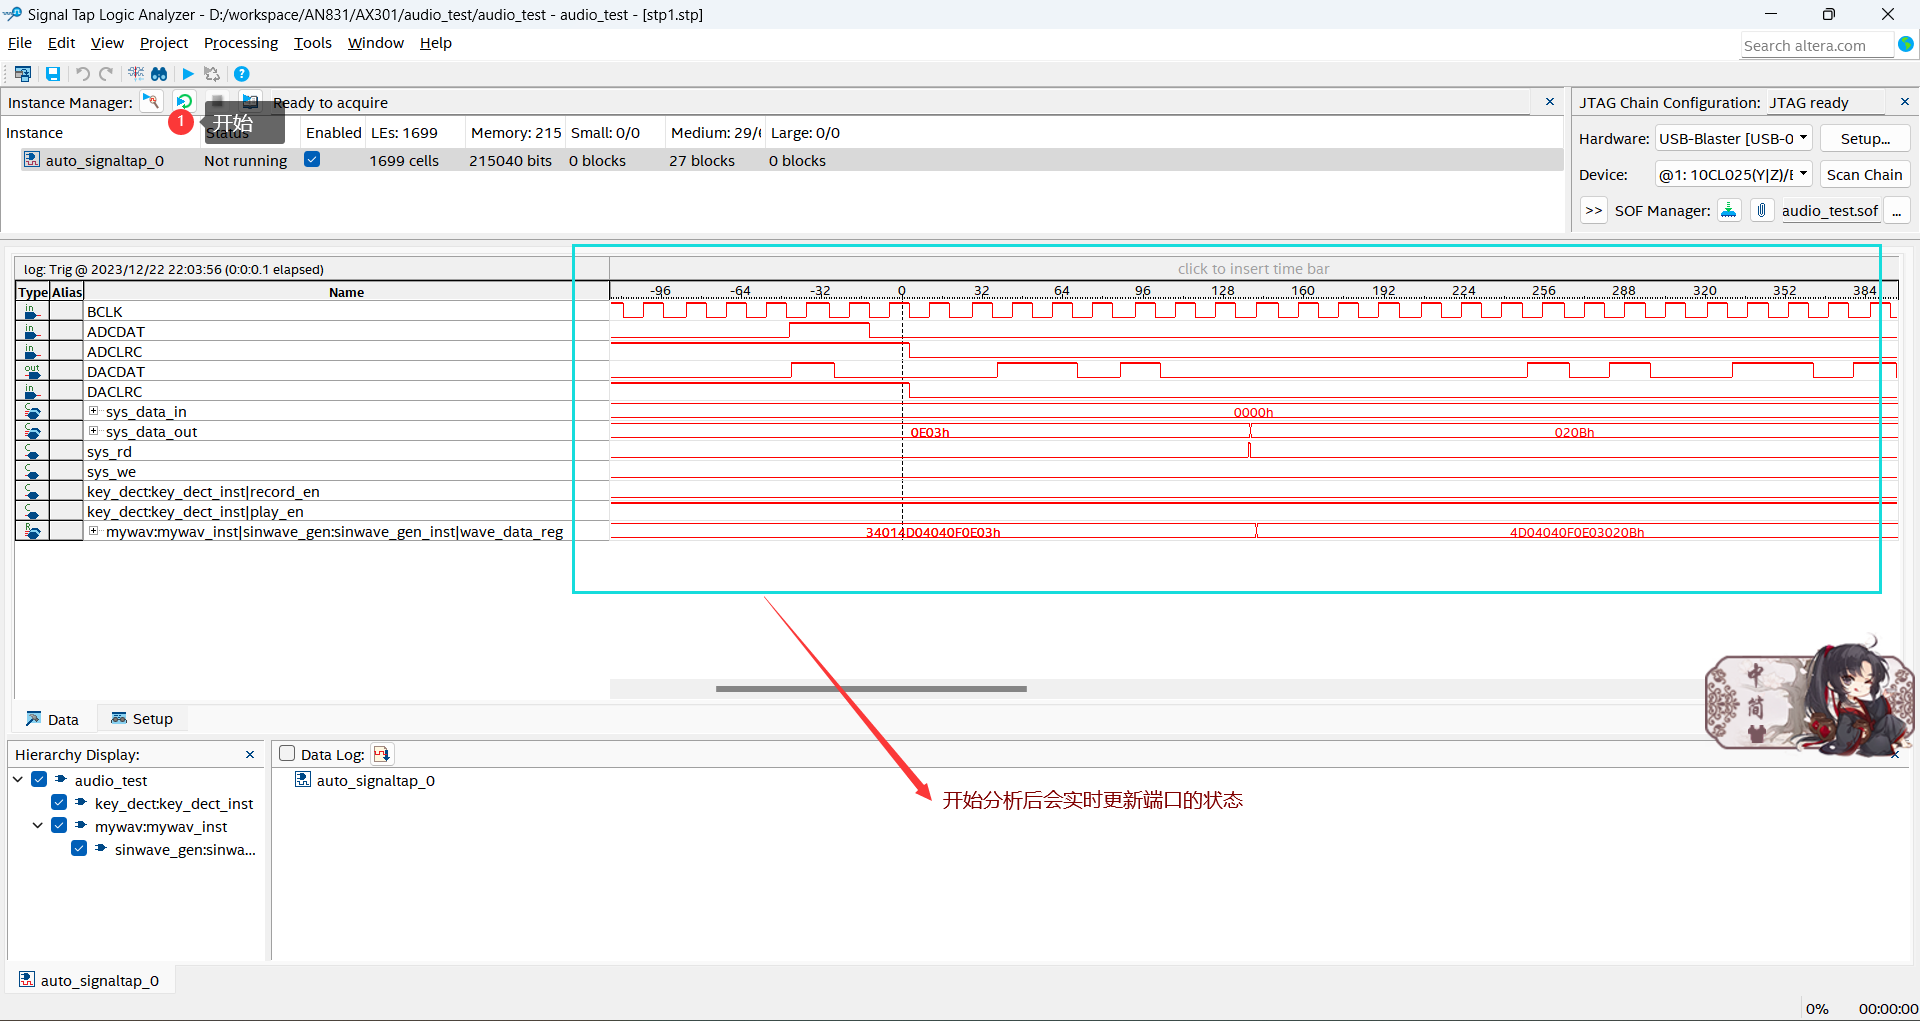Click the audio_test.sof file field

(1830, 210)
